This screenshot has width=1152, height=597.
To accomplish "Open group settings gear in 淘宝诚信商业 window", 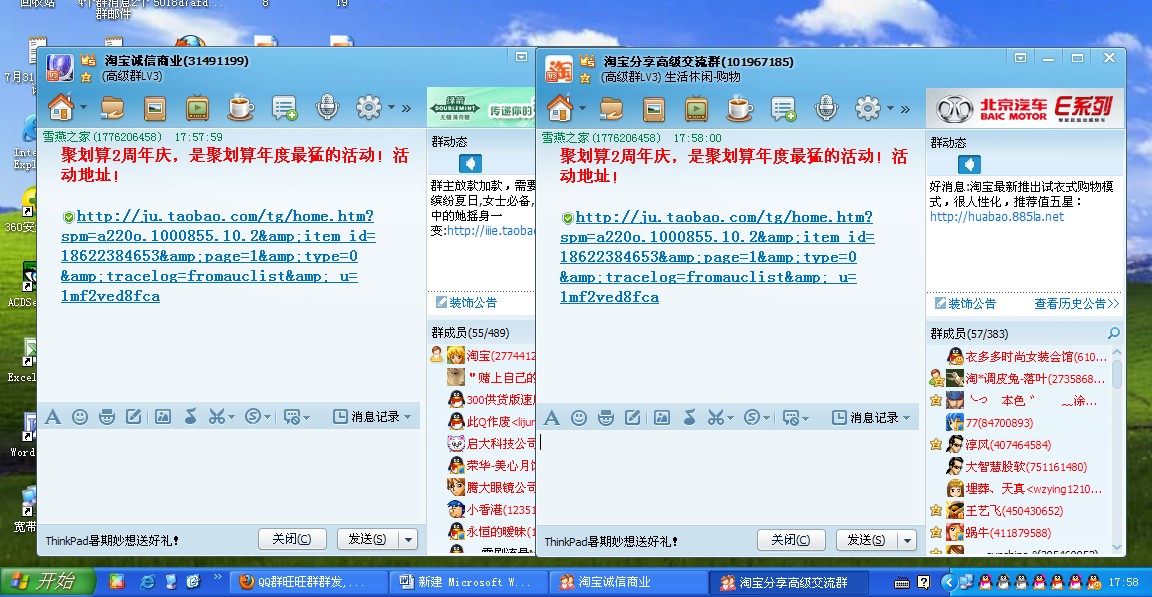I will click(x=369, y=108).
